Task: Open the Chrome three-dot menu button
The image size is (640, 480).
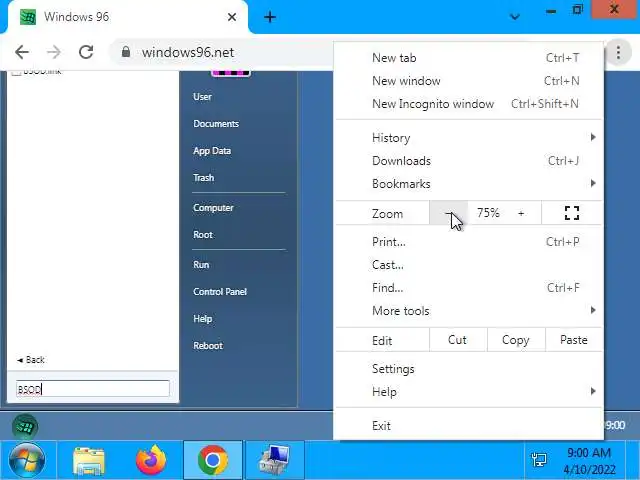Action: pos(618,53)
